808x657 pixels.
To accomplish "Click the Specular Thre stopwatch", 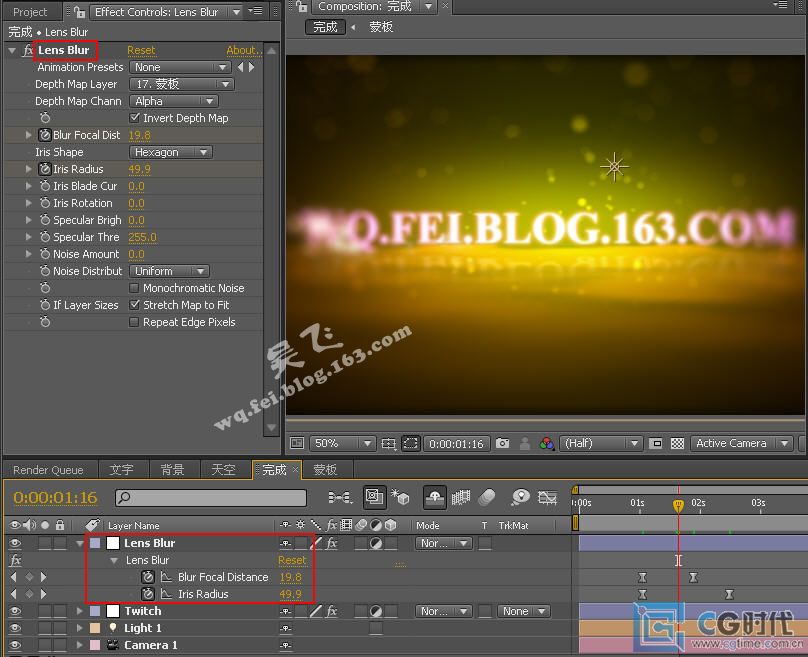I will click(x=45, y=237).
